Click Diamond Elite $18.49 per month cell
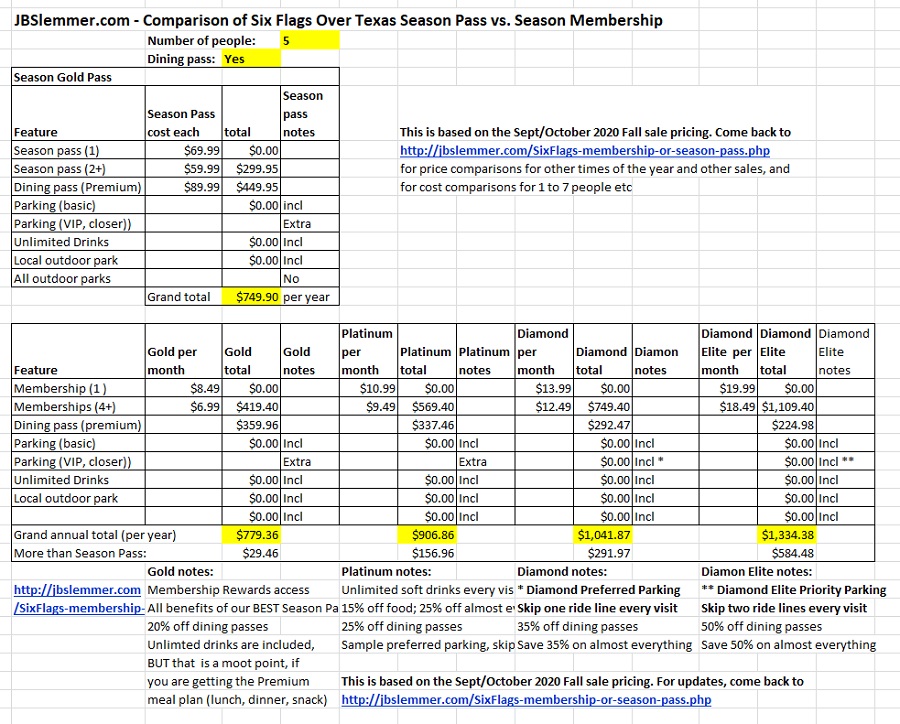Image resolution: width=900 pixels, height=724 pixels. pyautogui.click(x=728, y=407)
